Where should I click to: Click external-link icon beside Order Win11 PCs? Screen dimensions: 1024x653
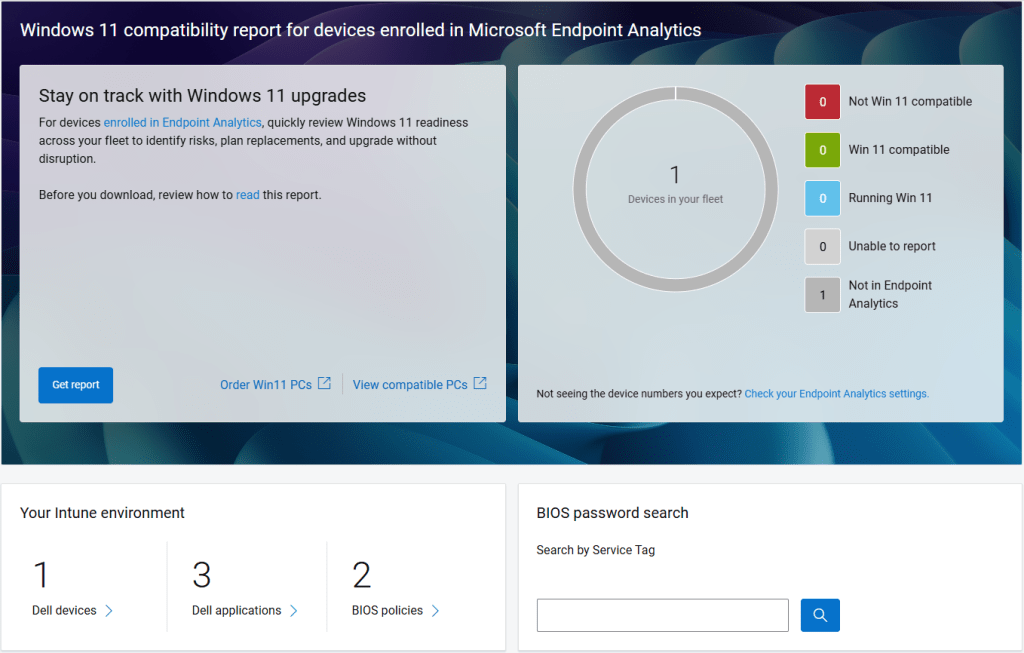coord(324,384)
